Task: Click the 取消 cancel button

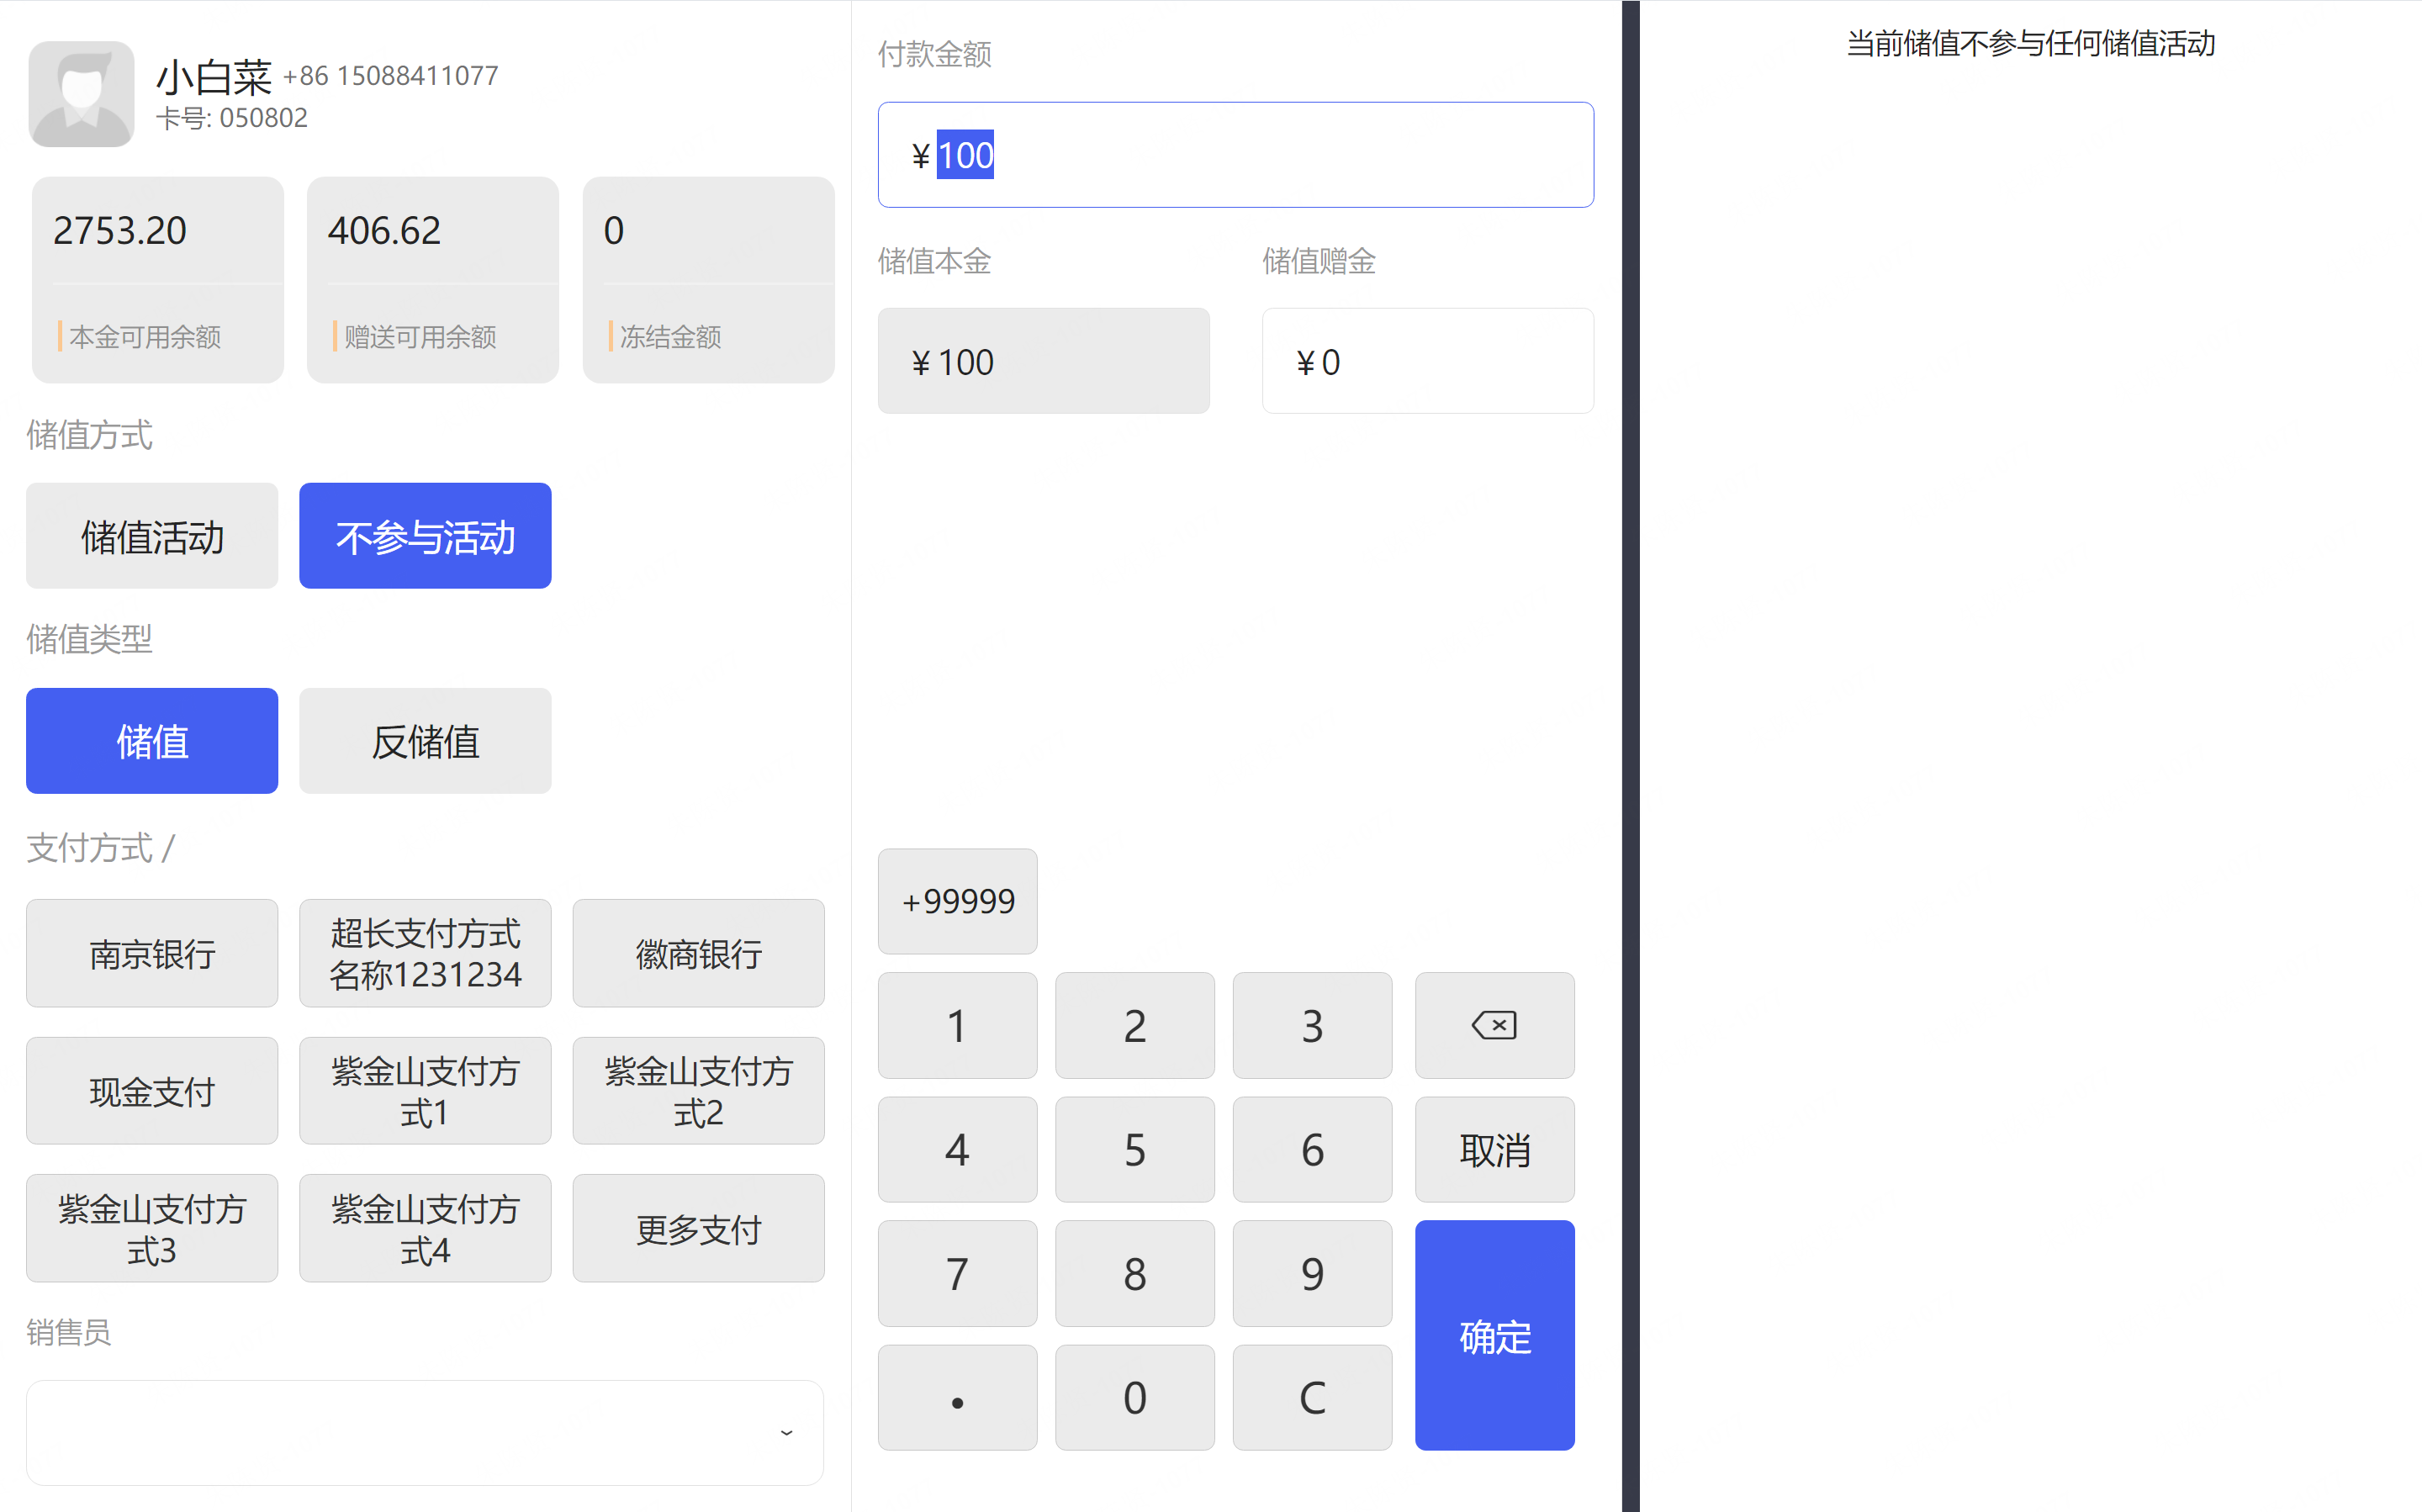Action: coord(1494,1149)
